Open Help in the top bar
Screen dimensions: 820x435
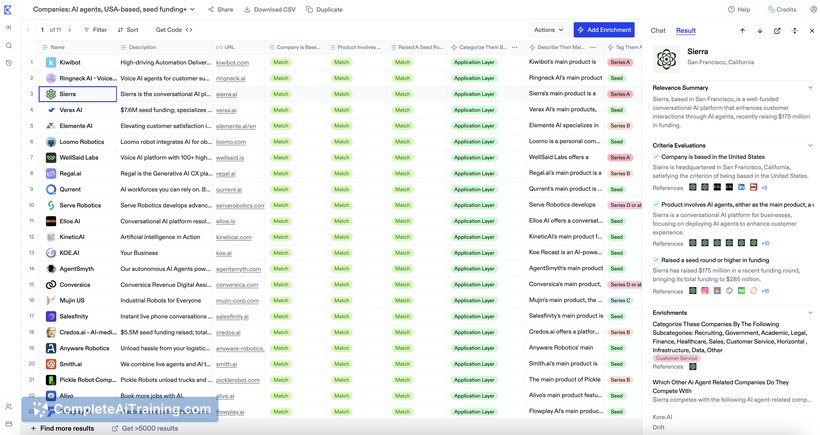[x=739, y=9]
